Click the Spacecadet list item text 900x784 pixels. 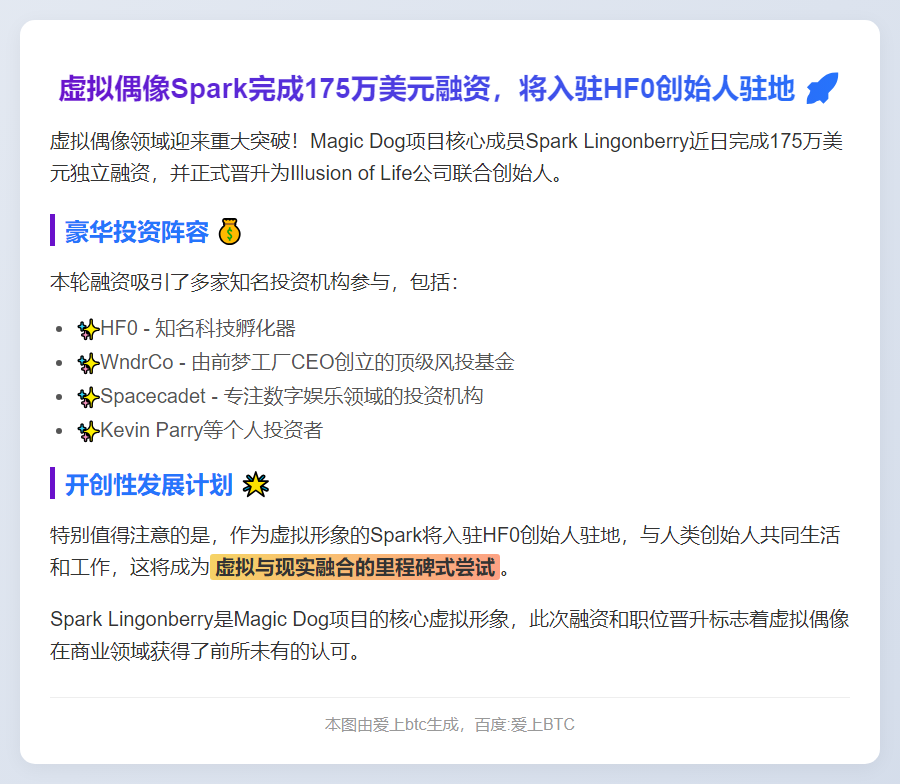tap(291, 397)
